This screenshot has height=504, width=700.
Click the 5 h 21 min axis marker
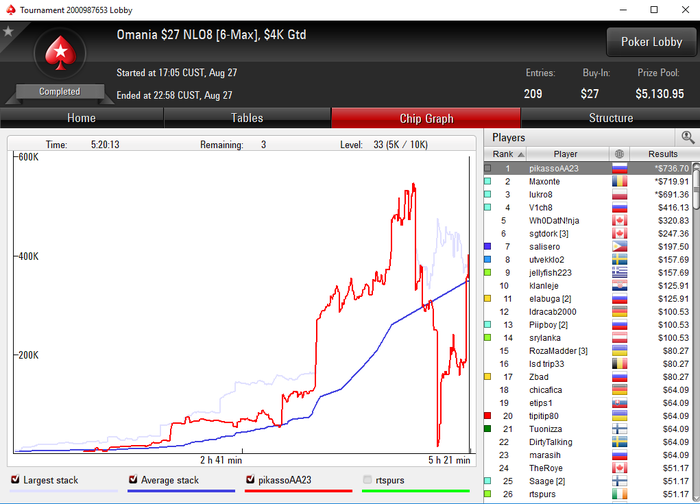pos(449,460)
